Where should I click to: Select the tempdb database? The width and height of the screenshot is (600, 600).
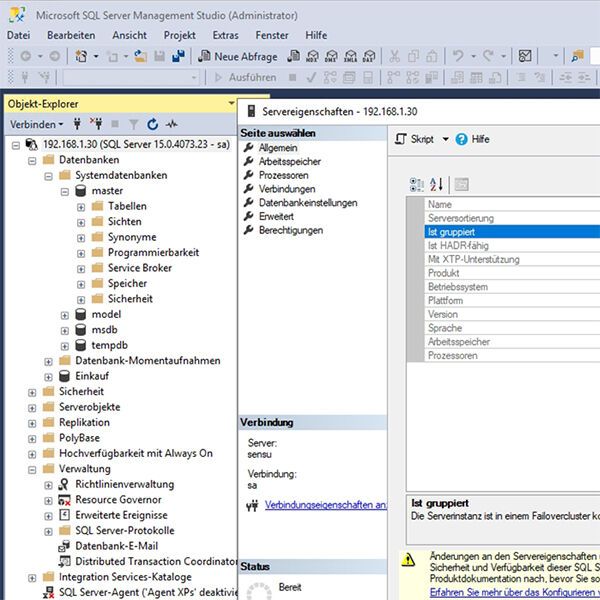click(109, 345)
